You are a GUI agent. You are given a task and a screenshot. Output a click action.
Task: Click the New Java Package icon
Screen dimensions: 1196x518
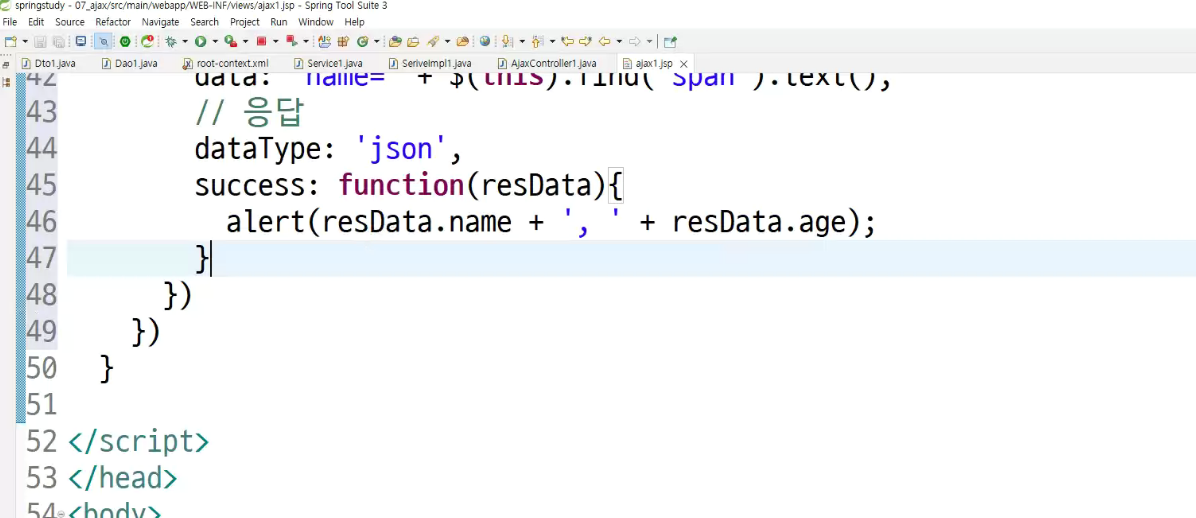click(x=343, y=41)
